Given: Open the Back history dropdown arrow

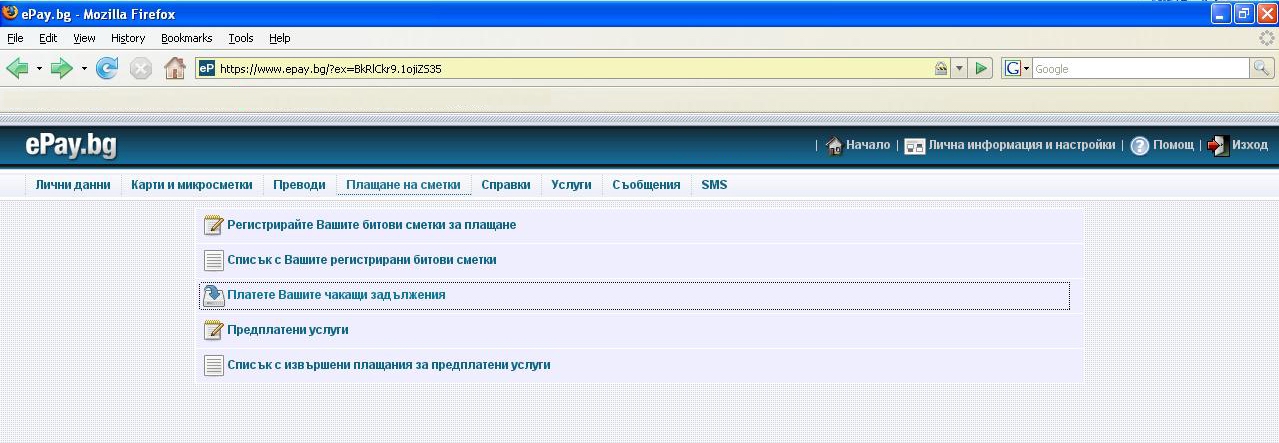Looking at the screenshot, I should tap(39, 69).
